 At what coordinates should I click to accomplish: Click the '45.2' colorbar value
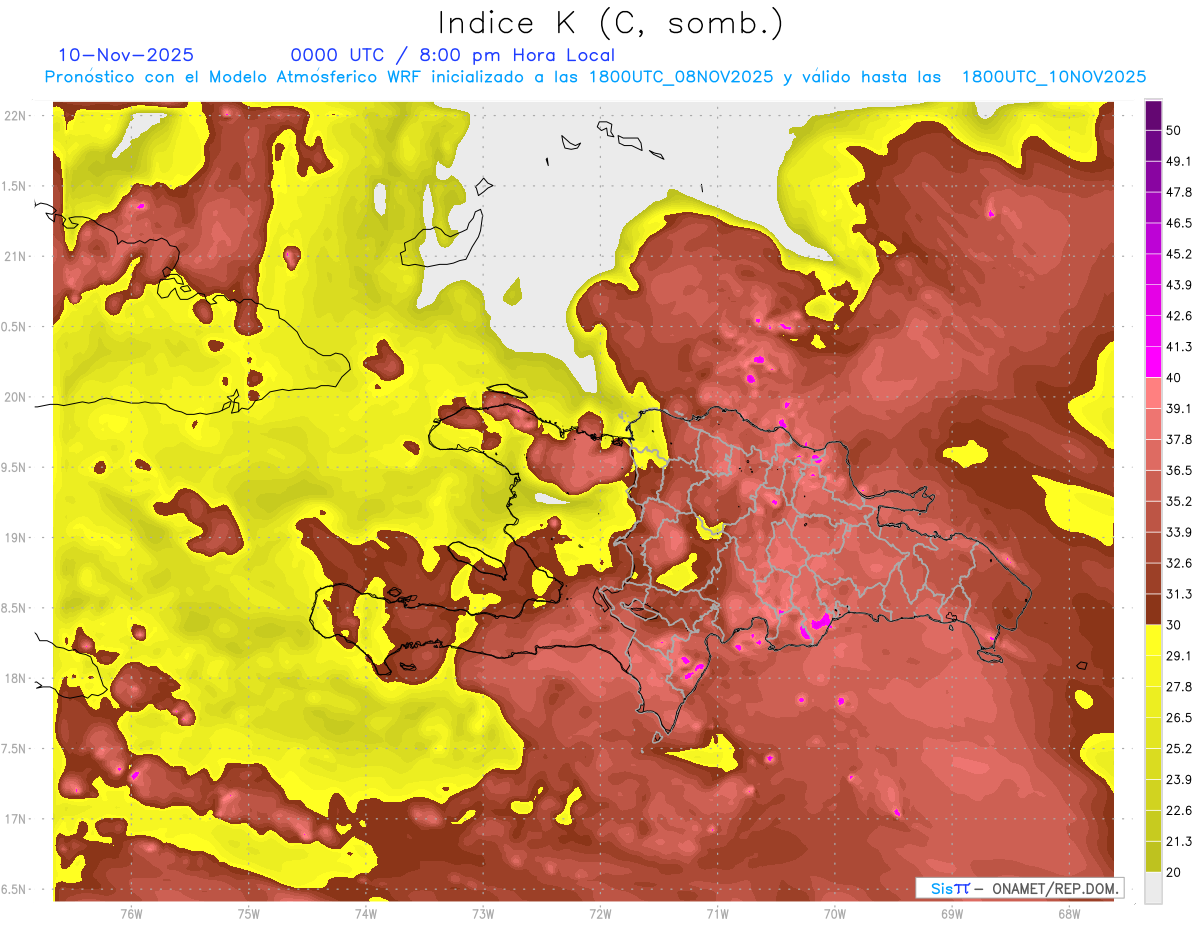click(1180, 254)
